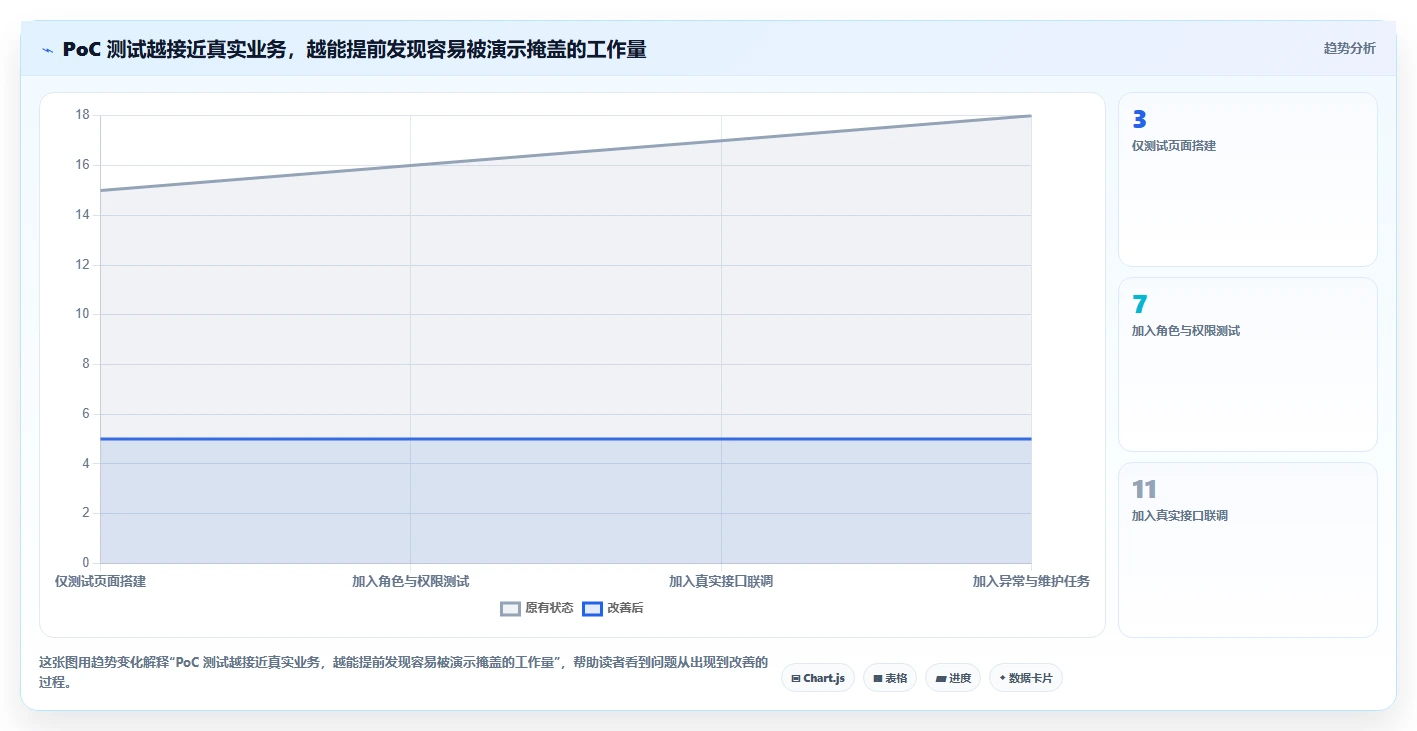Select the 表格 tag
Screen dimensions: 1417x731
point(890,678)
